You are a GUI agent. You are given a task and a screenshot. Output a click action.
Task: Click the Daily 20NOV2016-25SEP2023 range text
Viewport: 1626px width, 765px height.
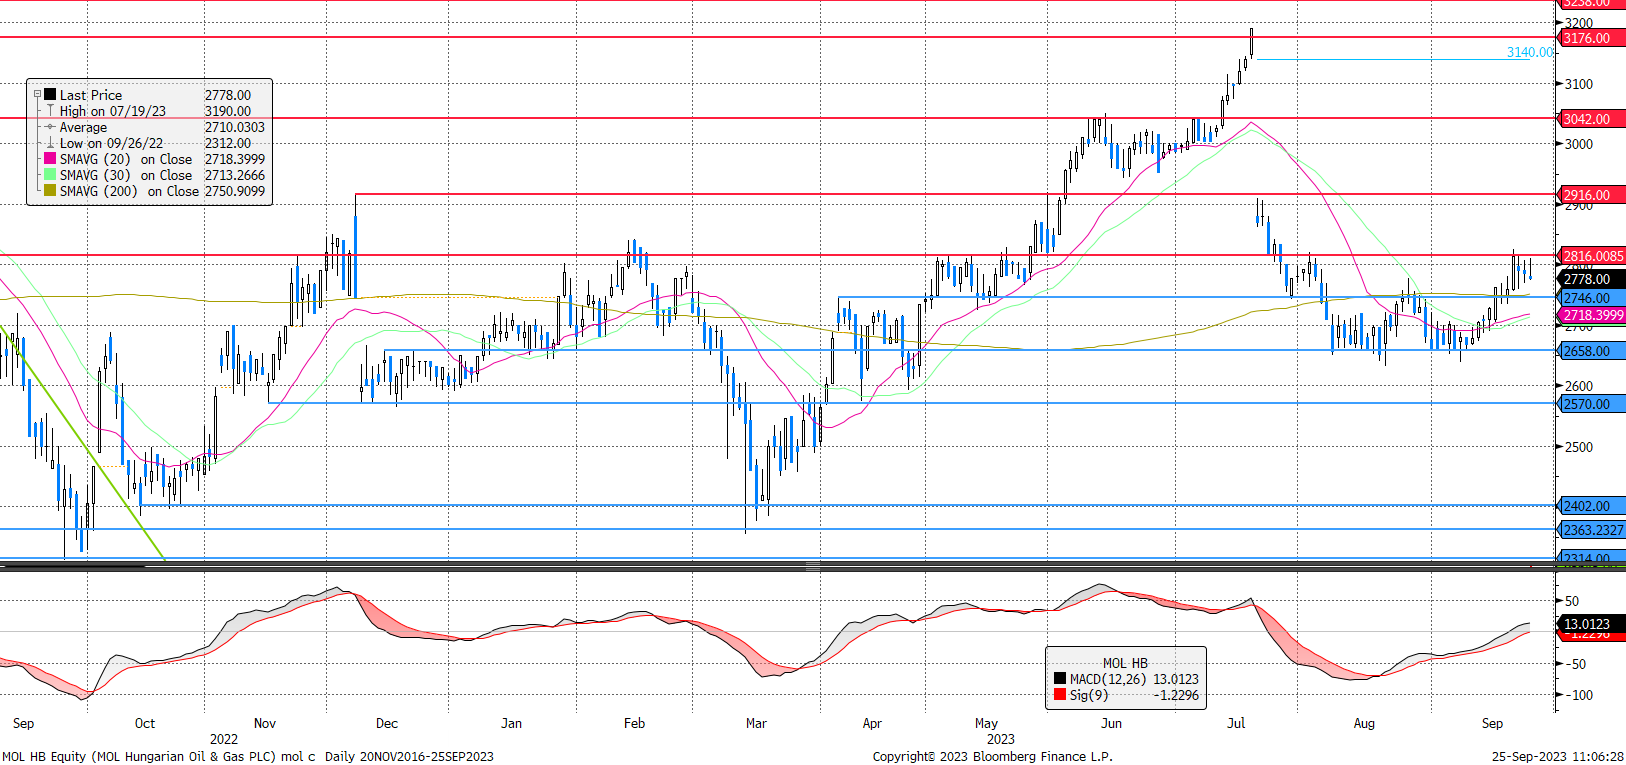(409, 756)
